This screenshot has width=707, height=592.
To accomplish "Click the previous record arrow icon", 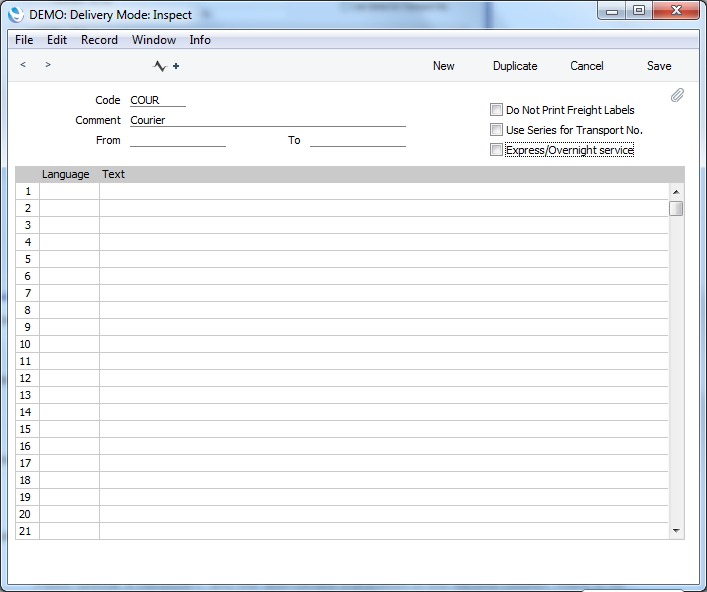I will coord(23,65).
